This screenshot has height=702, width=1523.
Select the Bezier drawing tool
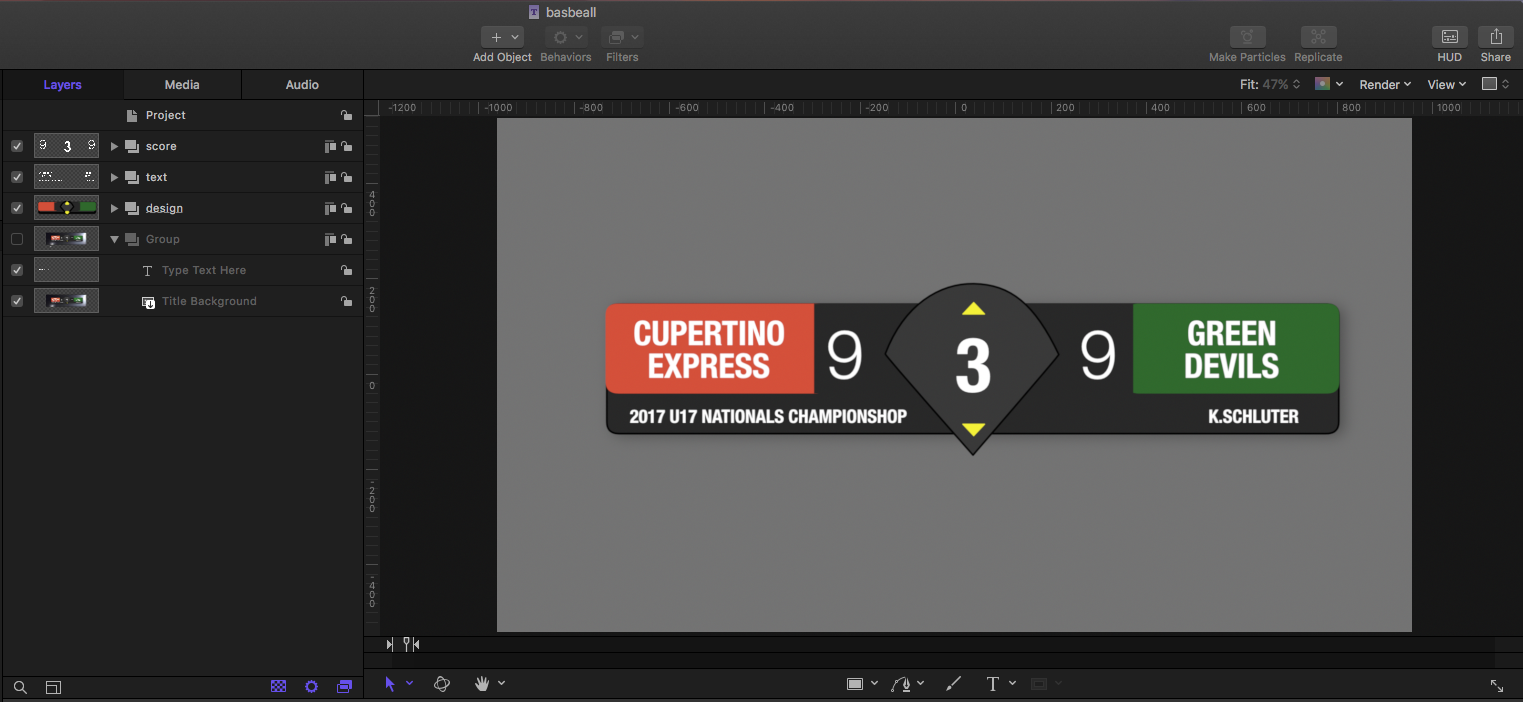pyautogui.click(x=901, y=683)
